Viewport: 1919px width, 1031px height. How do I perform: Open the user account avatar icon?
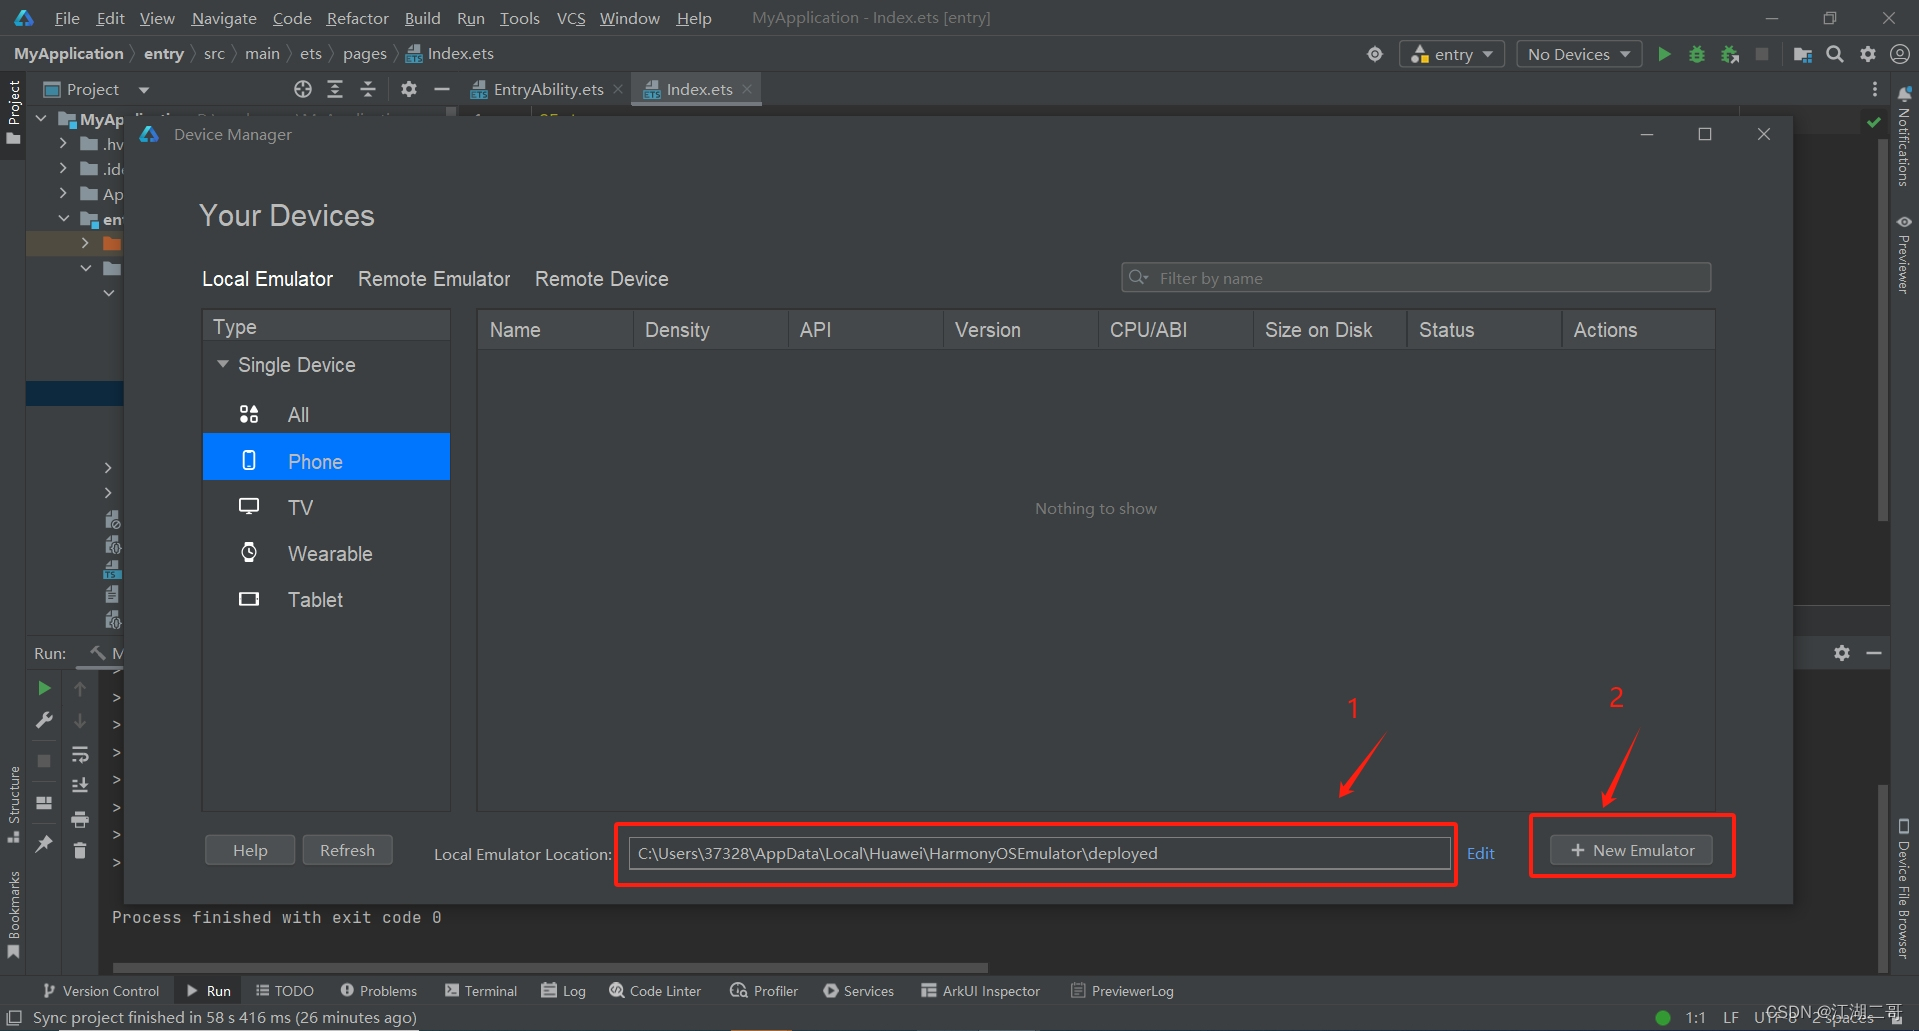(x=1900, y=54)
